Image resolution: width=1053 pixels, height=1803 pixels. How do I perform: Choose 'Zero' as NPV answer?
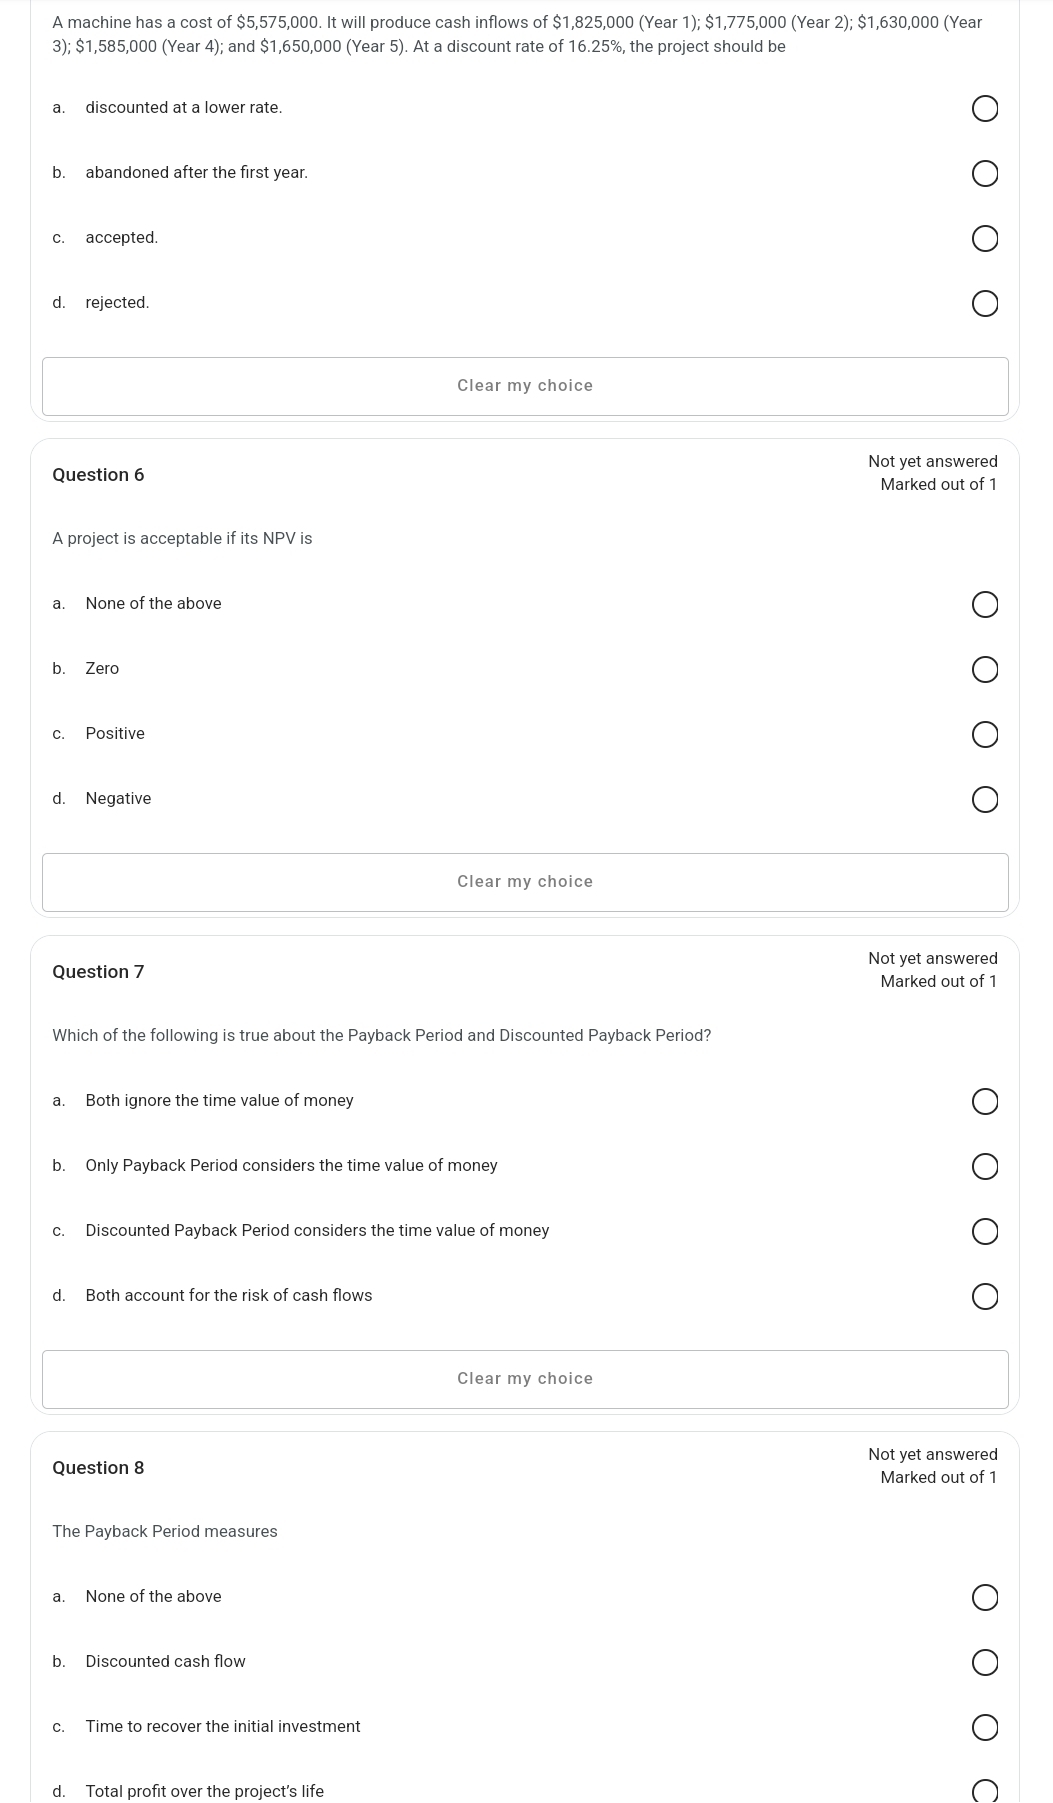[984, 670]
